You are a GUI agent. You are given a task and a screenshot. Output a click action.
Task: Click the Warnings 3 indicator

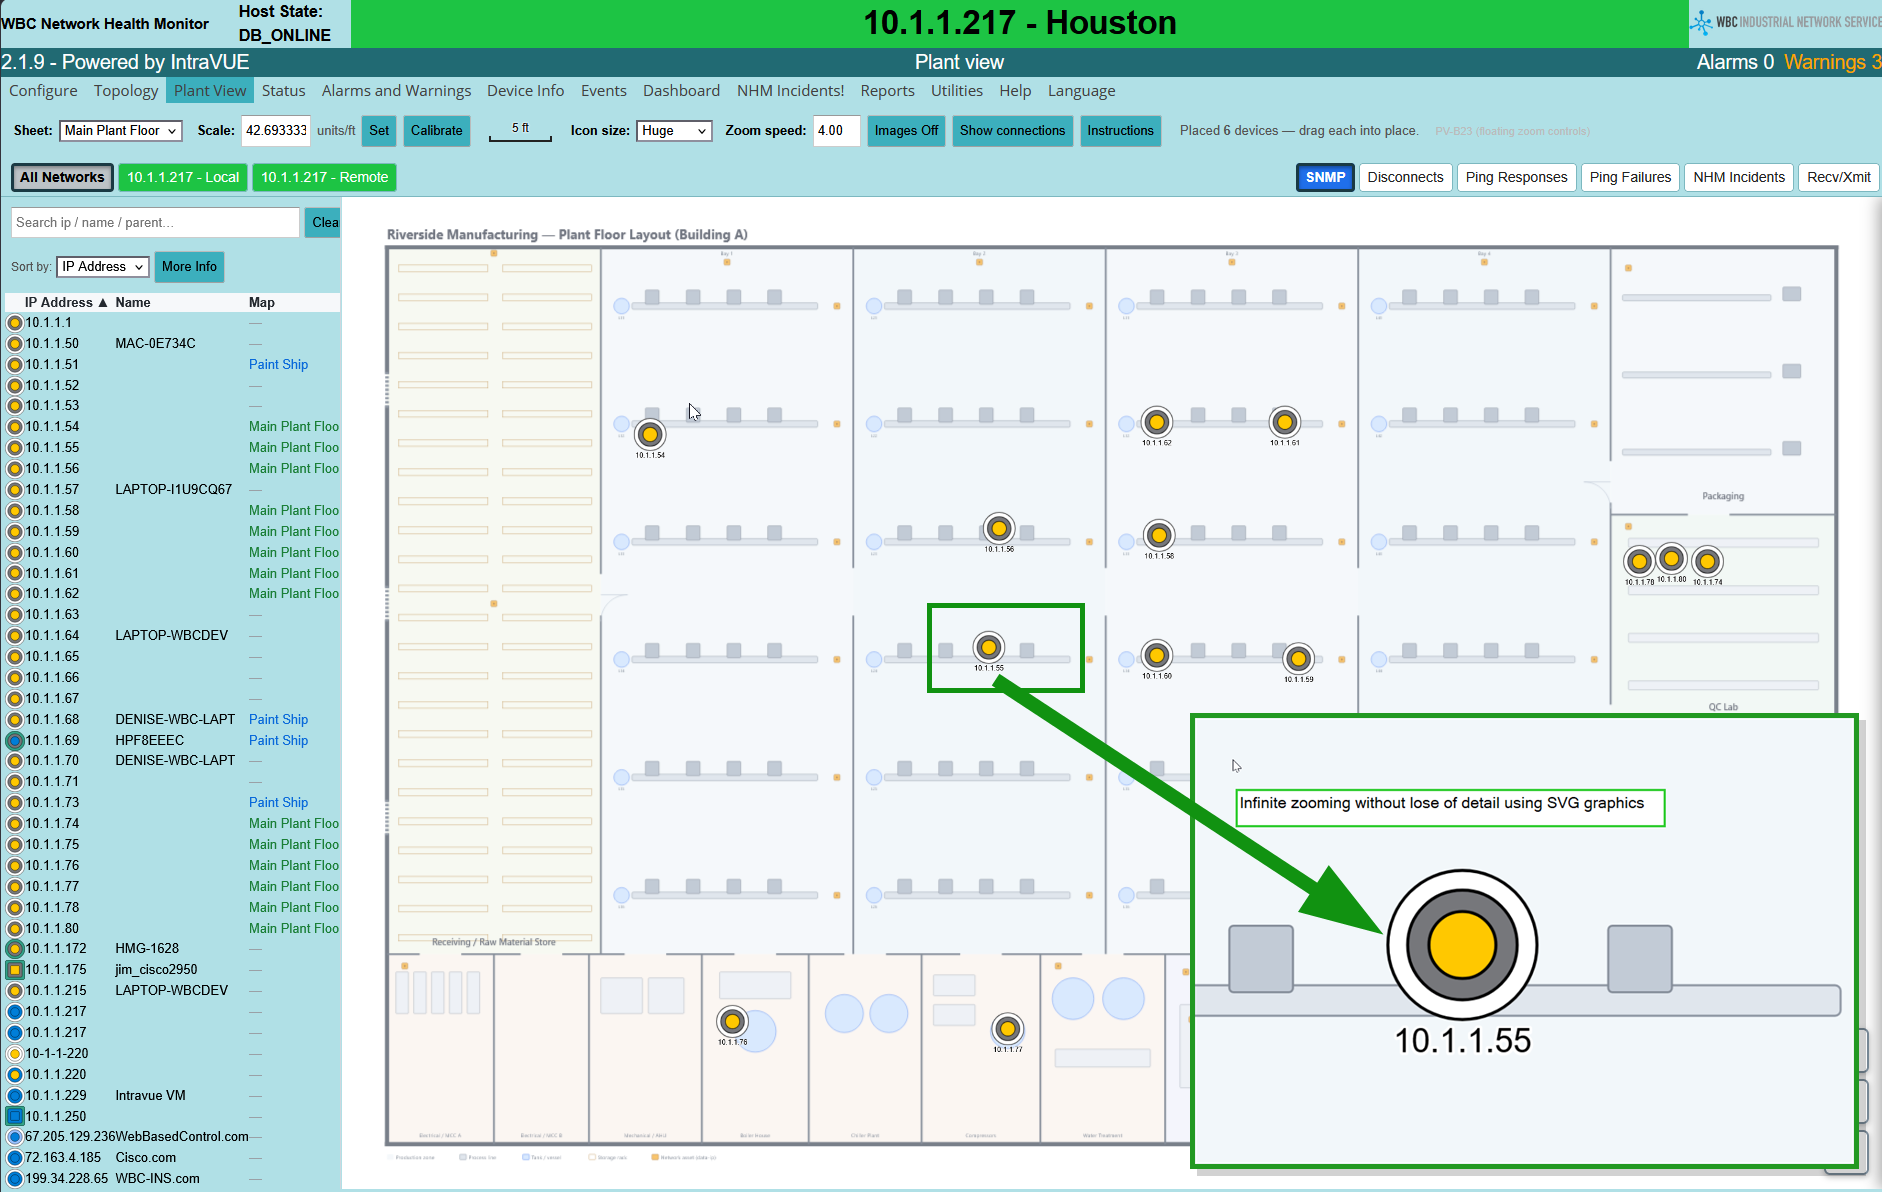(x=1832, y=62)
